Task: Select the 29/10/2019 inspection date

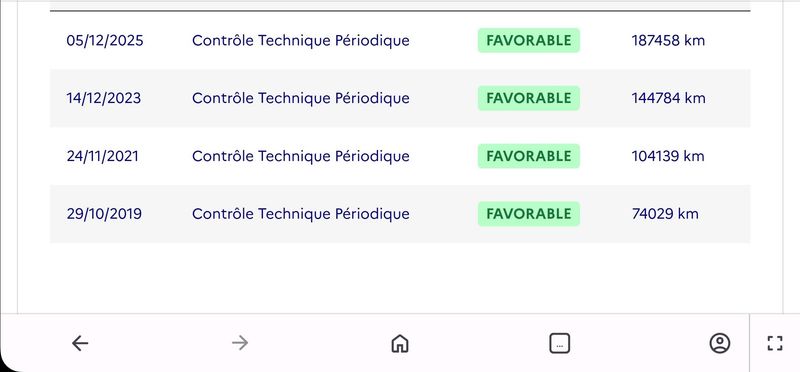Action: [x=104, y=214]
